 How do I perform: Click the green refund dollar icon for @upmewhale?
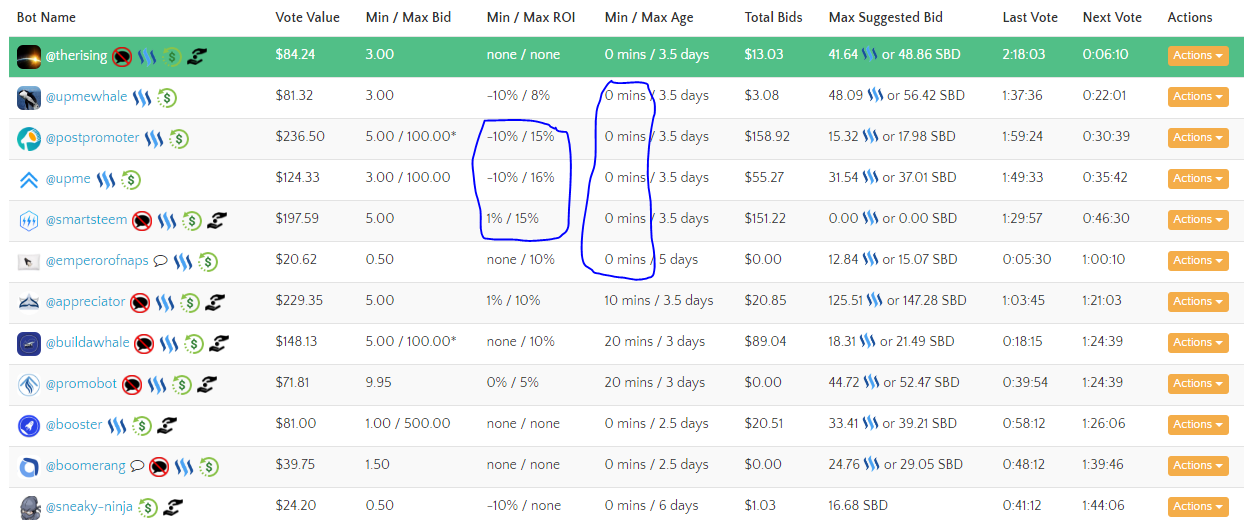click(166, 98)
